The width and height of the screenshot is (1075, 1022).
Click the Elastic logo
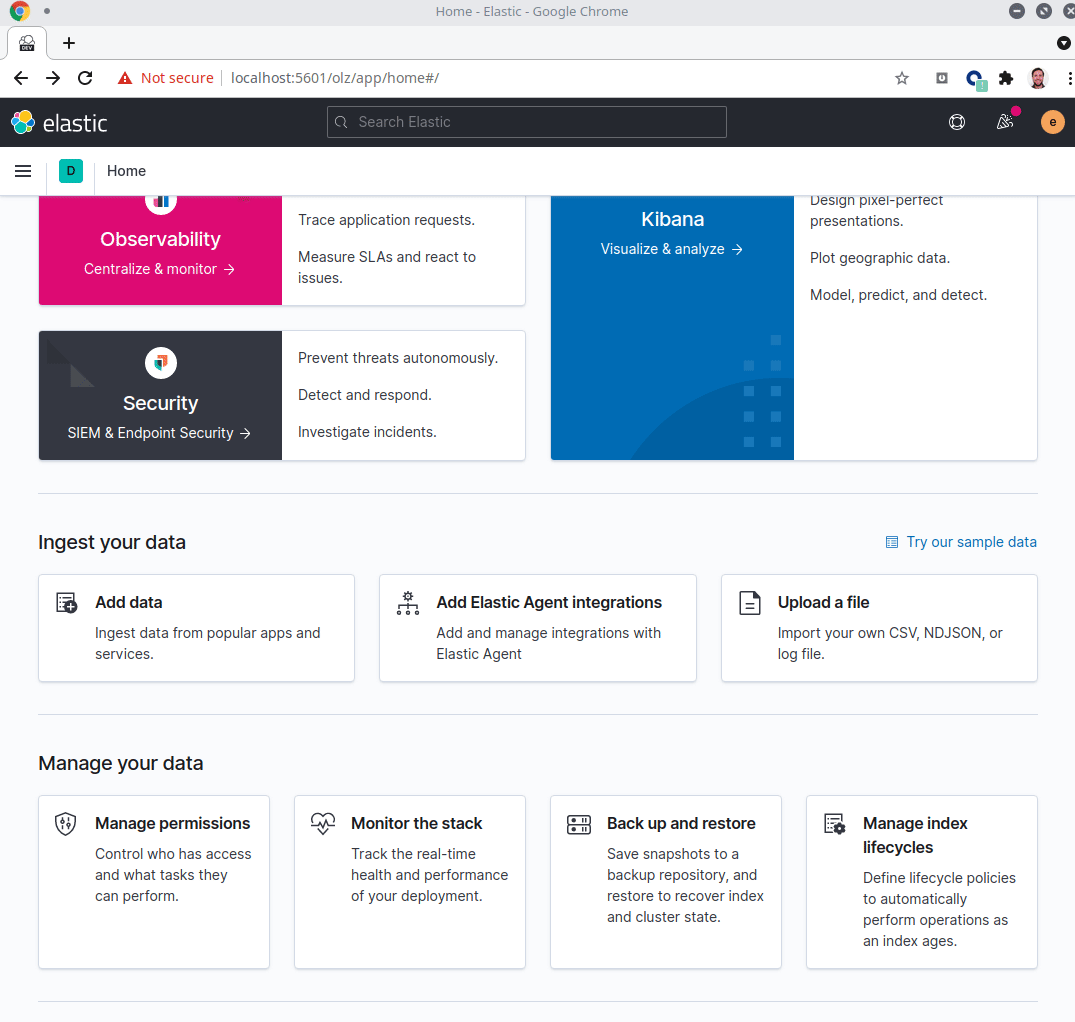point(60,123)
